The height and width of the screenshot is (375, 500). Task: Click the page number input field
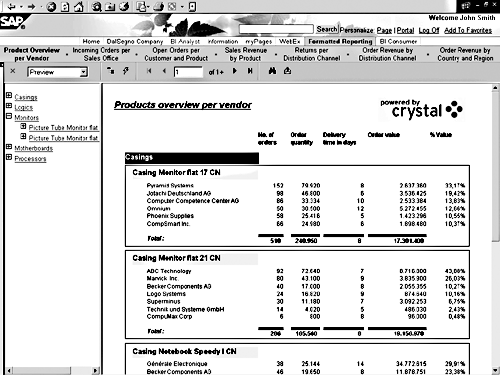pyautogui.click(x=188, y=72)
